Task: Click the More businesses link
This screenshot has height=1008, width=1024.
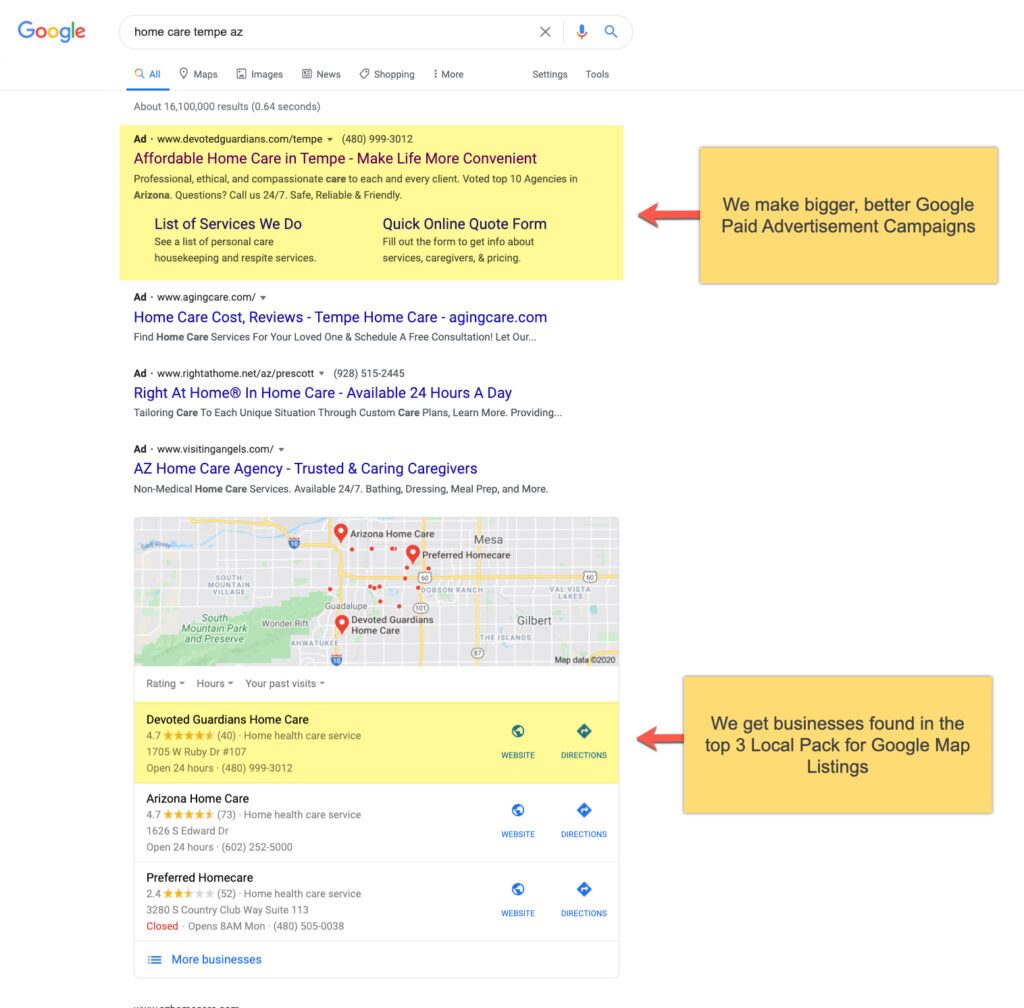Action: coord(215,959)
